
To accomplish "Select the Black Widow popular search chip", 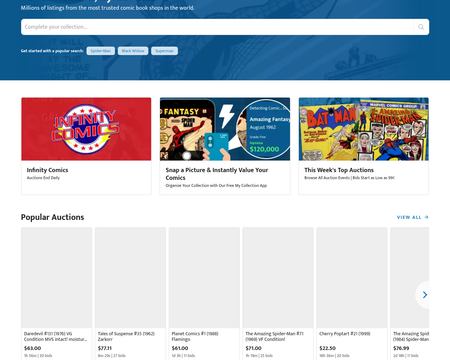I will pos(133,51).
